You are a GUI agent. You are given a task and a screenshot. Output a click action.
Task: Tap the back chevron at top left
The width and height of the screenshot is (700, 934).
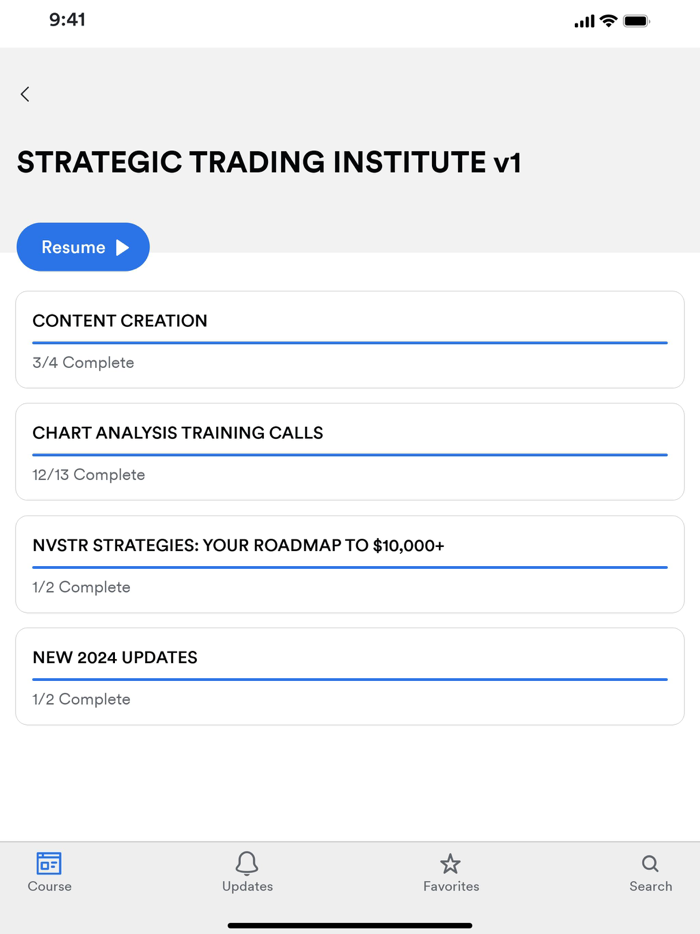coord(24,94)
